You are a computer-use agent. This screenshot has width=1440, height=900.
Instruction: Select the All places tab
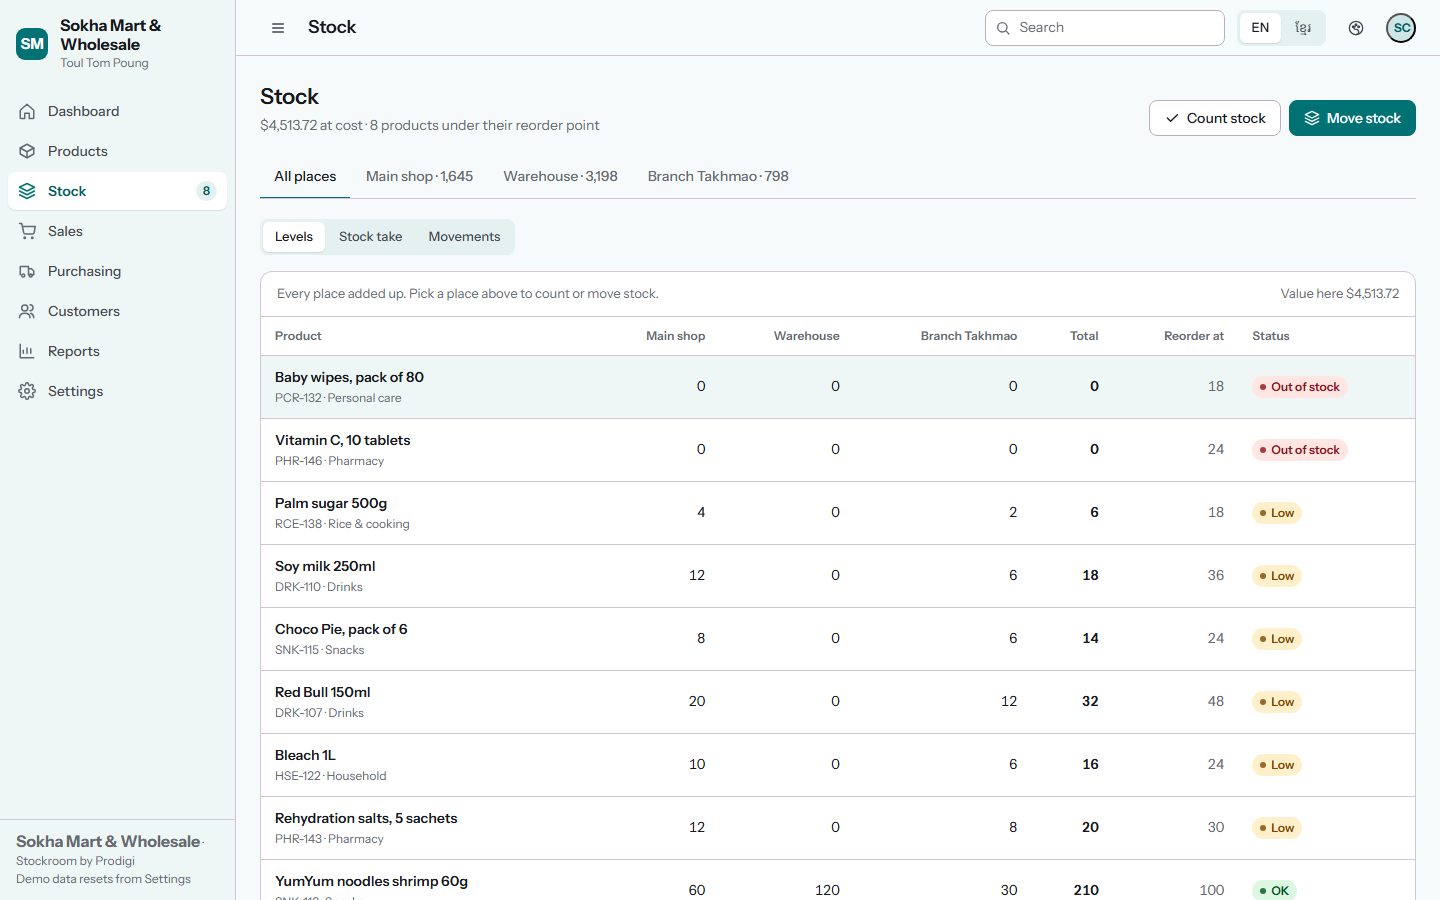tap(305, 177)
